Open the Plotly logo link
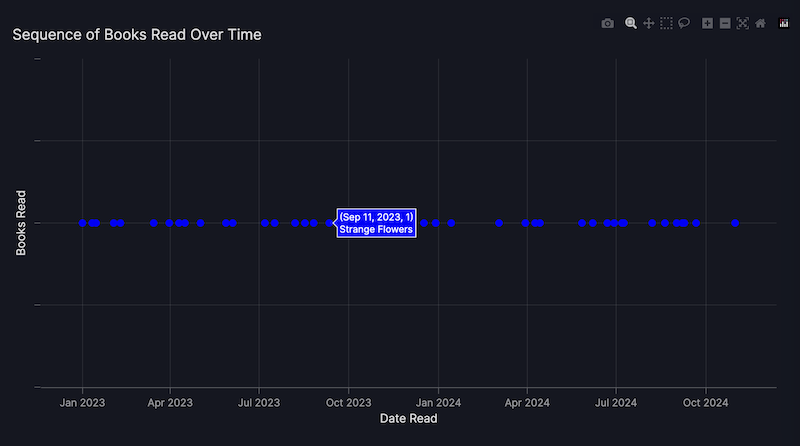The height and width of the screenshot is (446, 800). [x=784, y=23]
